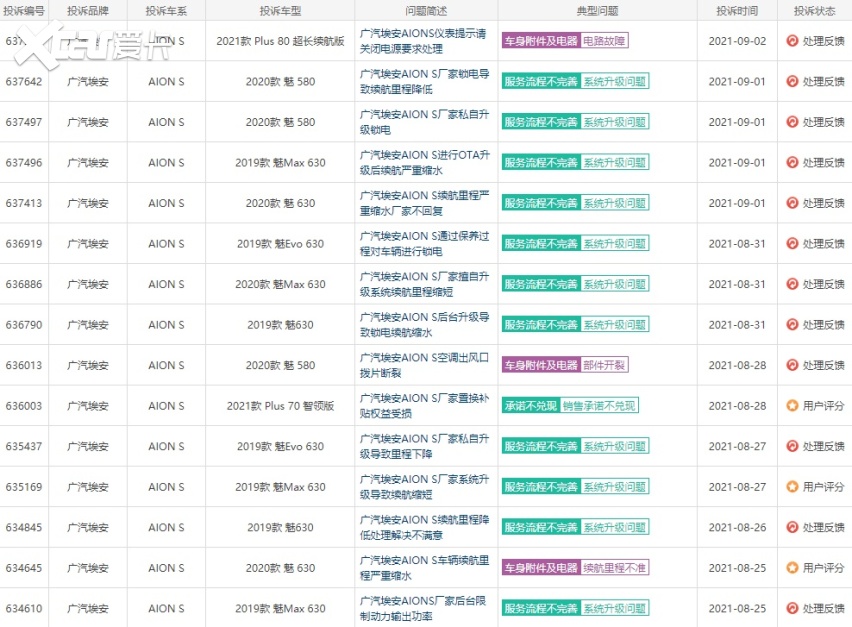Click the 广汽埃安 brand cell in row 637413
Screen dimensions: 852x627
point(88,203)
